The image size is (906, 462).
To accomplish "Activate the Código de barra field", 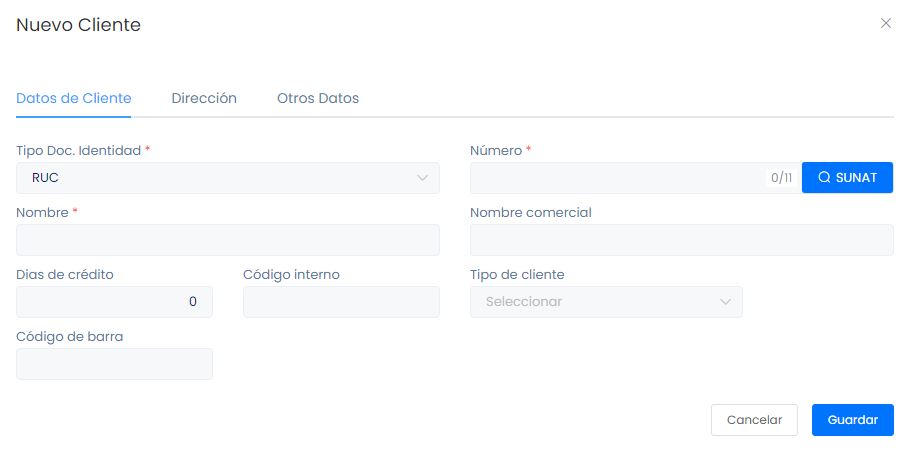I will click(114, 364).
